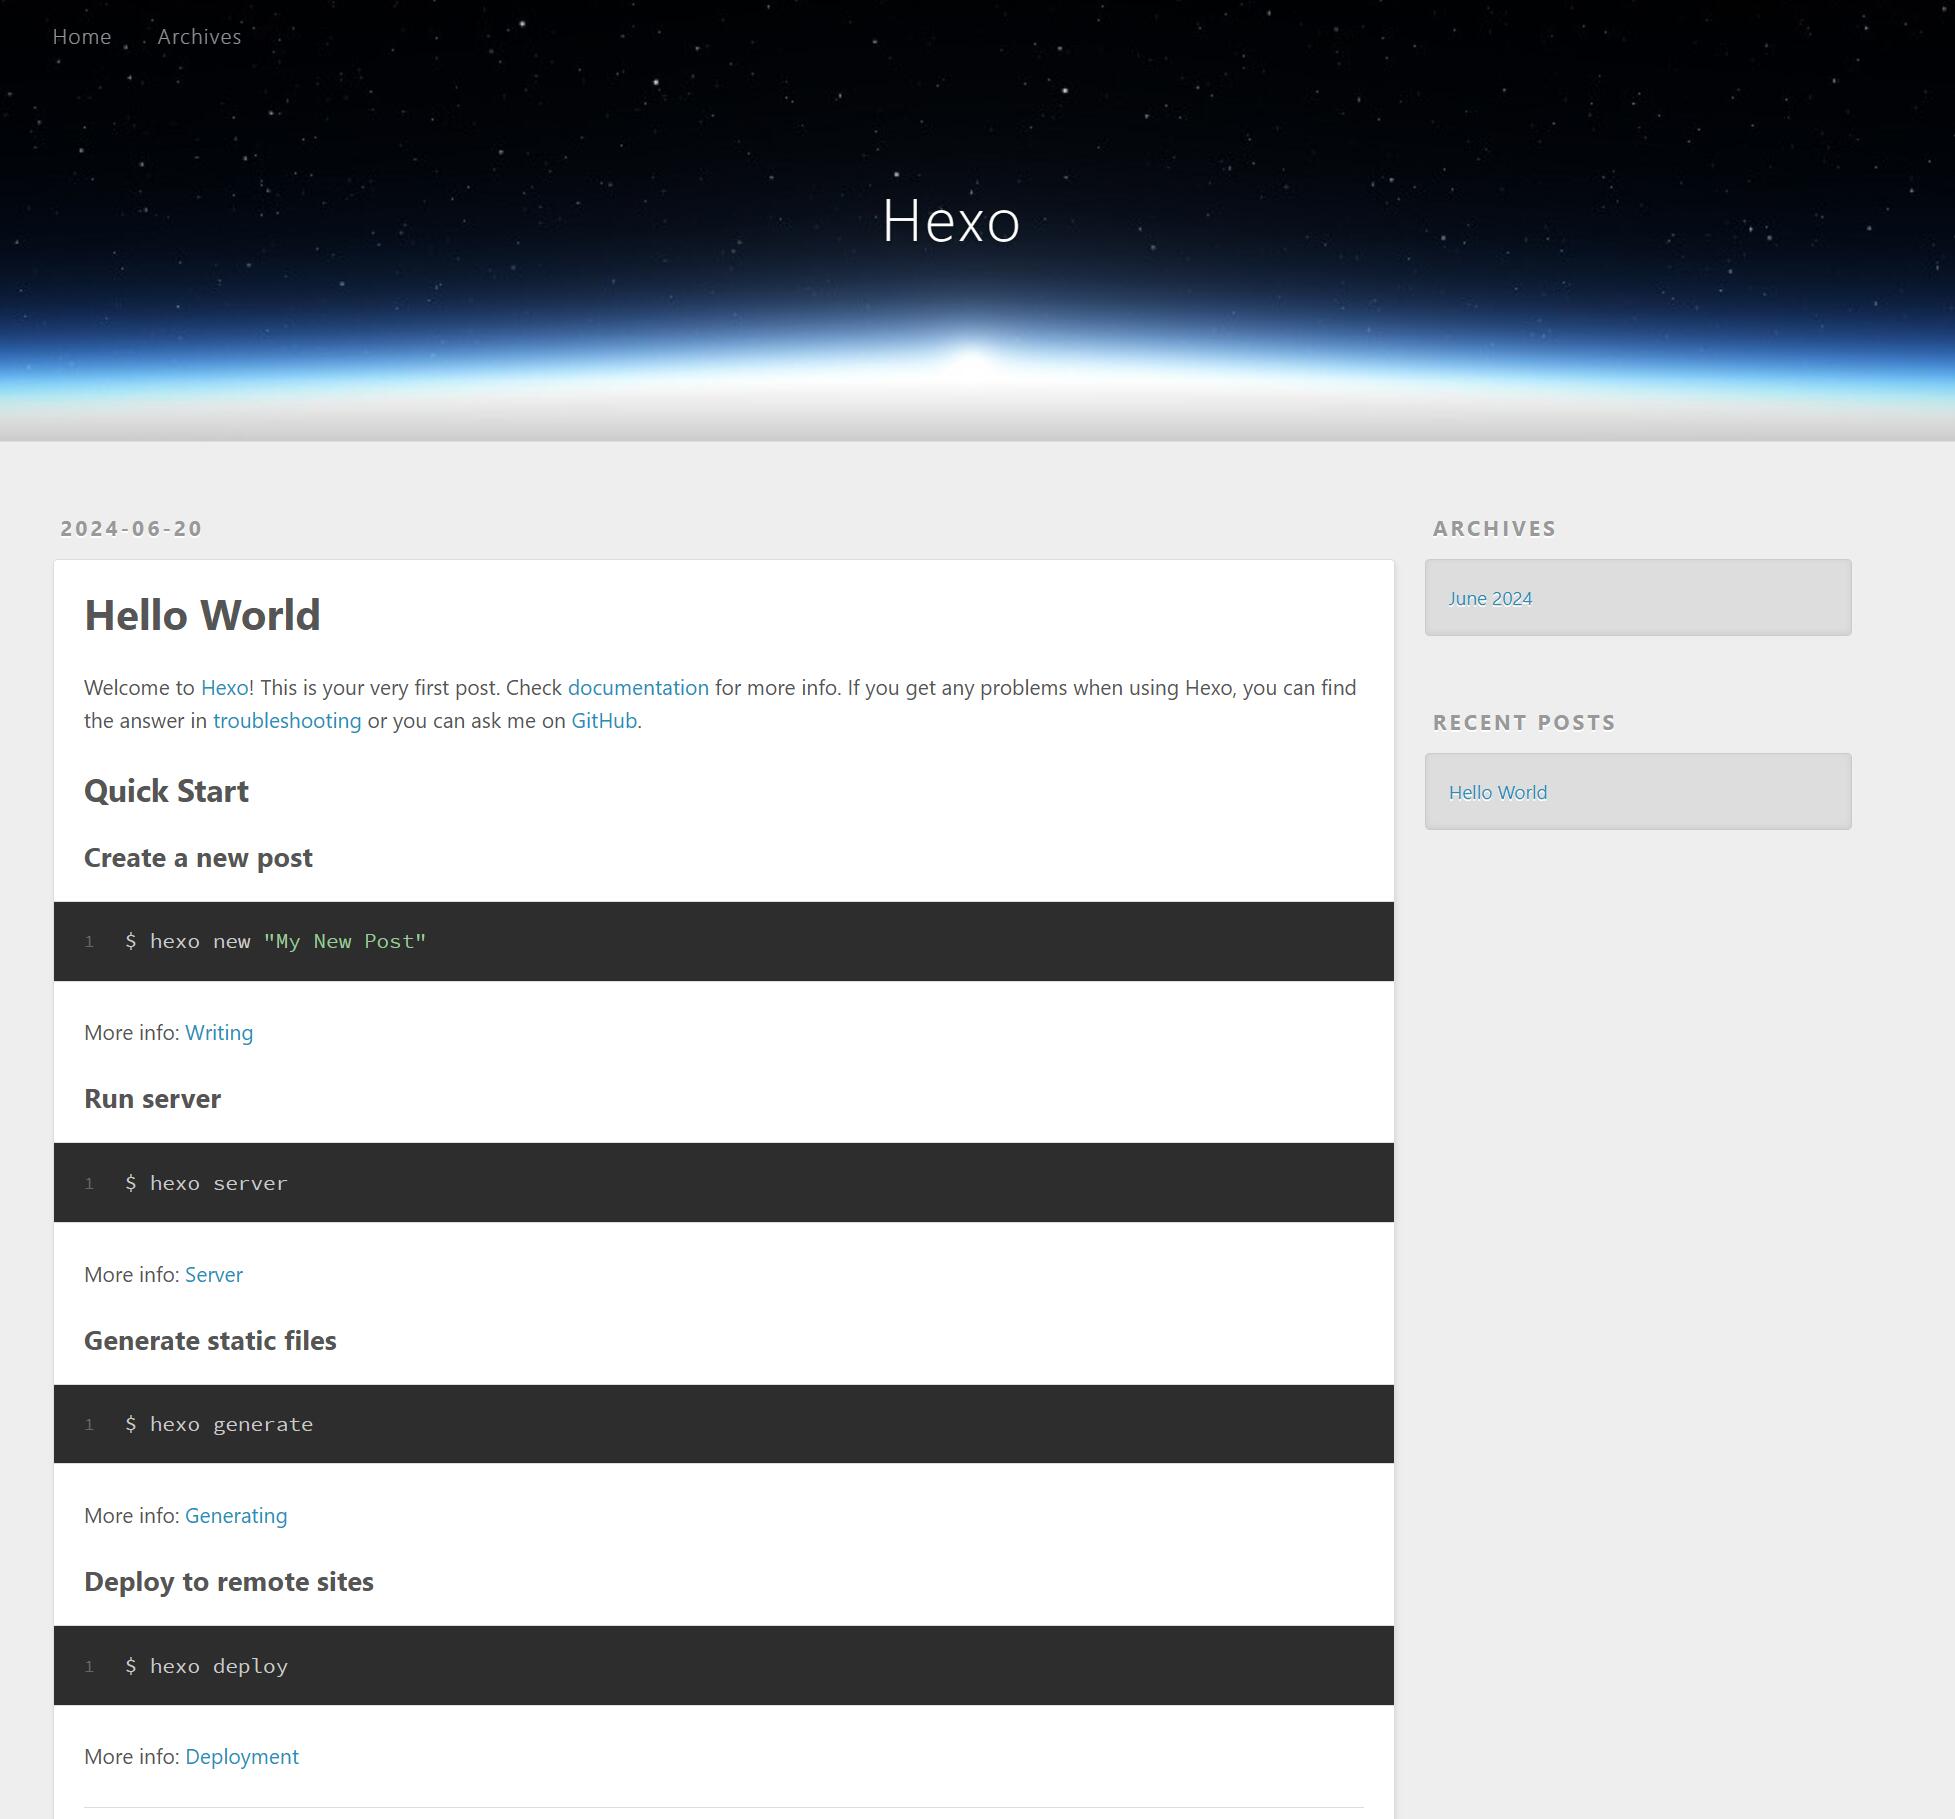Screen dimensions: 1955x1819
Task: Open the documentation link
Action: [638, 688]
